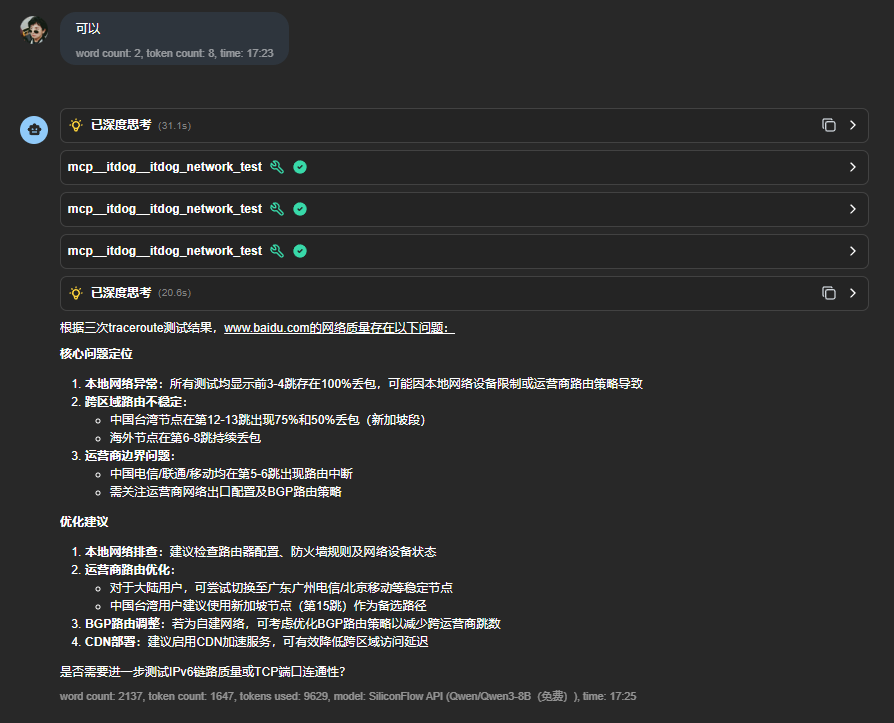Expand the second tool call via its chevron
The width and height of the screenshot is (894, 723).
pyautogui.click(x=852, y=209)
